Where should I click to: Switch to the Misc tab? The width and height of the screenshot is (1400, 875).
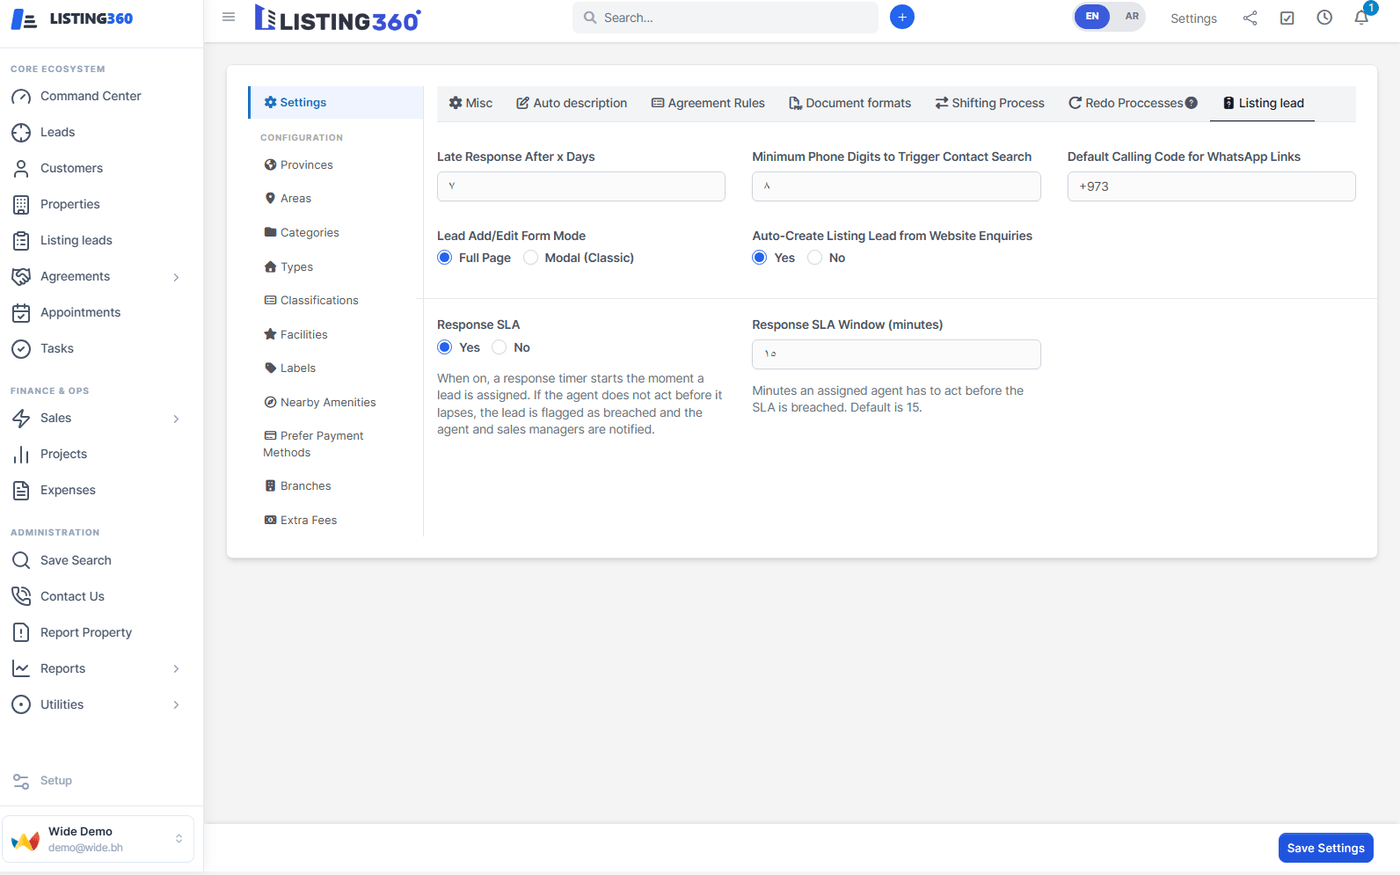(x=470, y=103)
